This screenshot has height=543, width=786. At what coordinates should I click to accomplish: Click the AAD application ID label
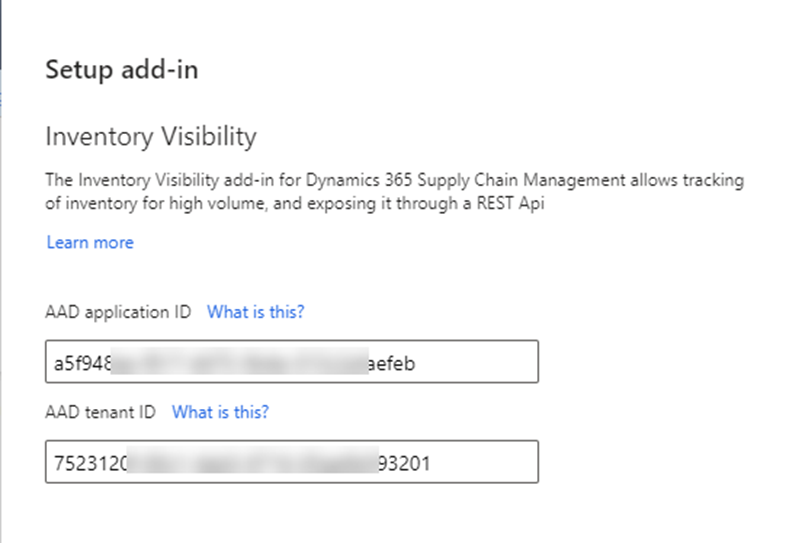coord(118,312)
